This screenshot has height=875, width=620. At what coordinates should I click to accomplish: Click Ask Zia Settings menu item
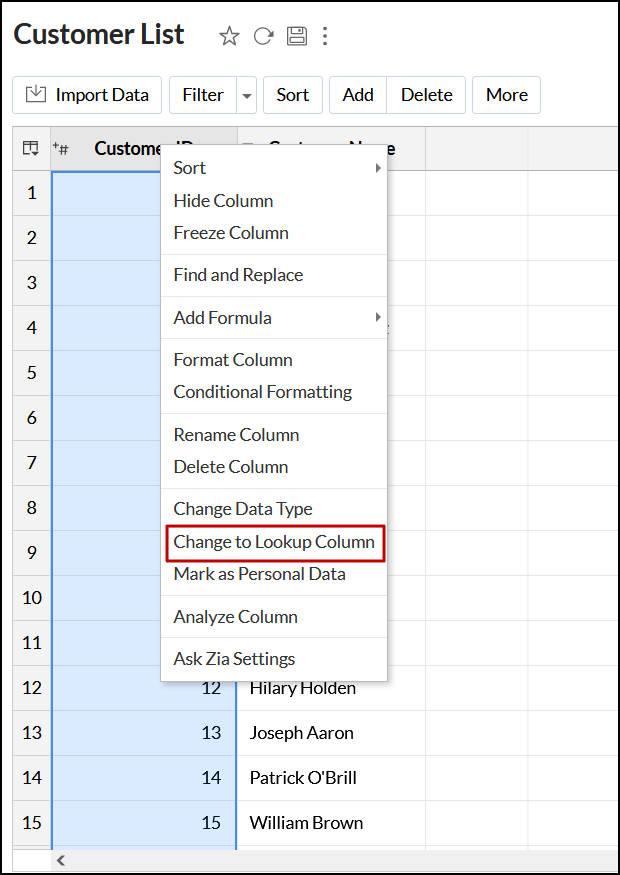pos(234,659)
